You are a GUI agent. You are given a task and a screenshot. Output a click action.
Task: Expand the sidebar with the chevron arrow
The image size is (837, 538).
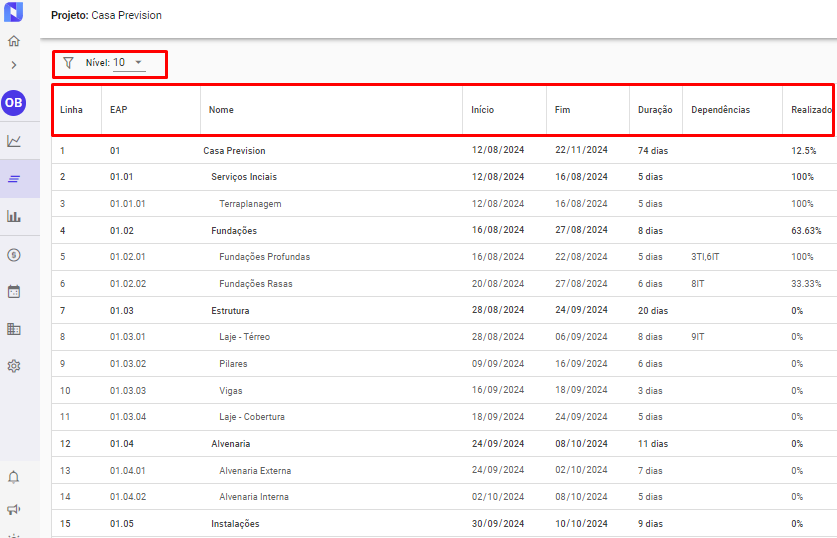pyautogui.click(x=14, y=65)
